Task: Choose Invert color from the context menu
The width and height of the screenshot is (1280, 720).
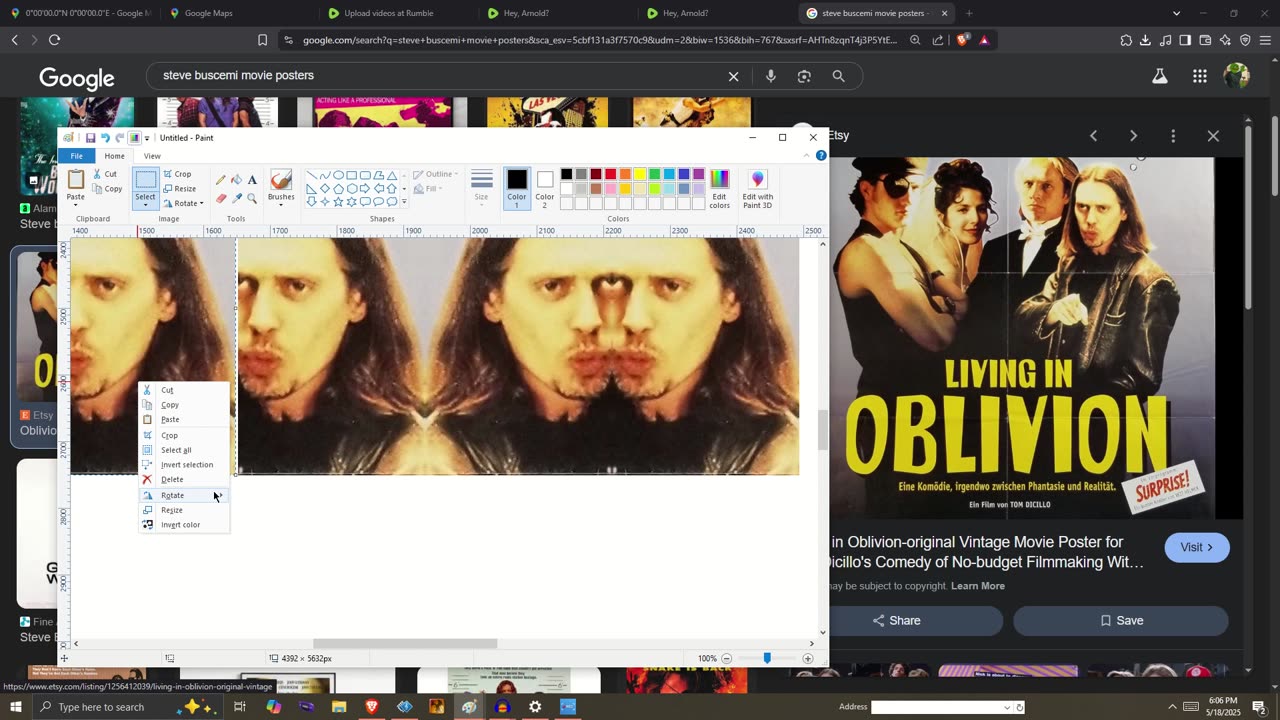Action: coord(184,525)
